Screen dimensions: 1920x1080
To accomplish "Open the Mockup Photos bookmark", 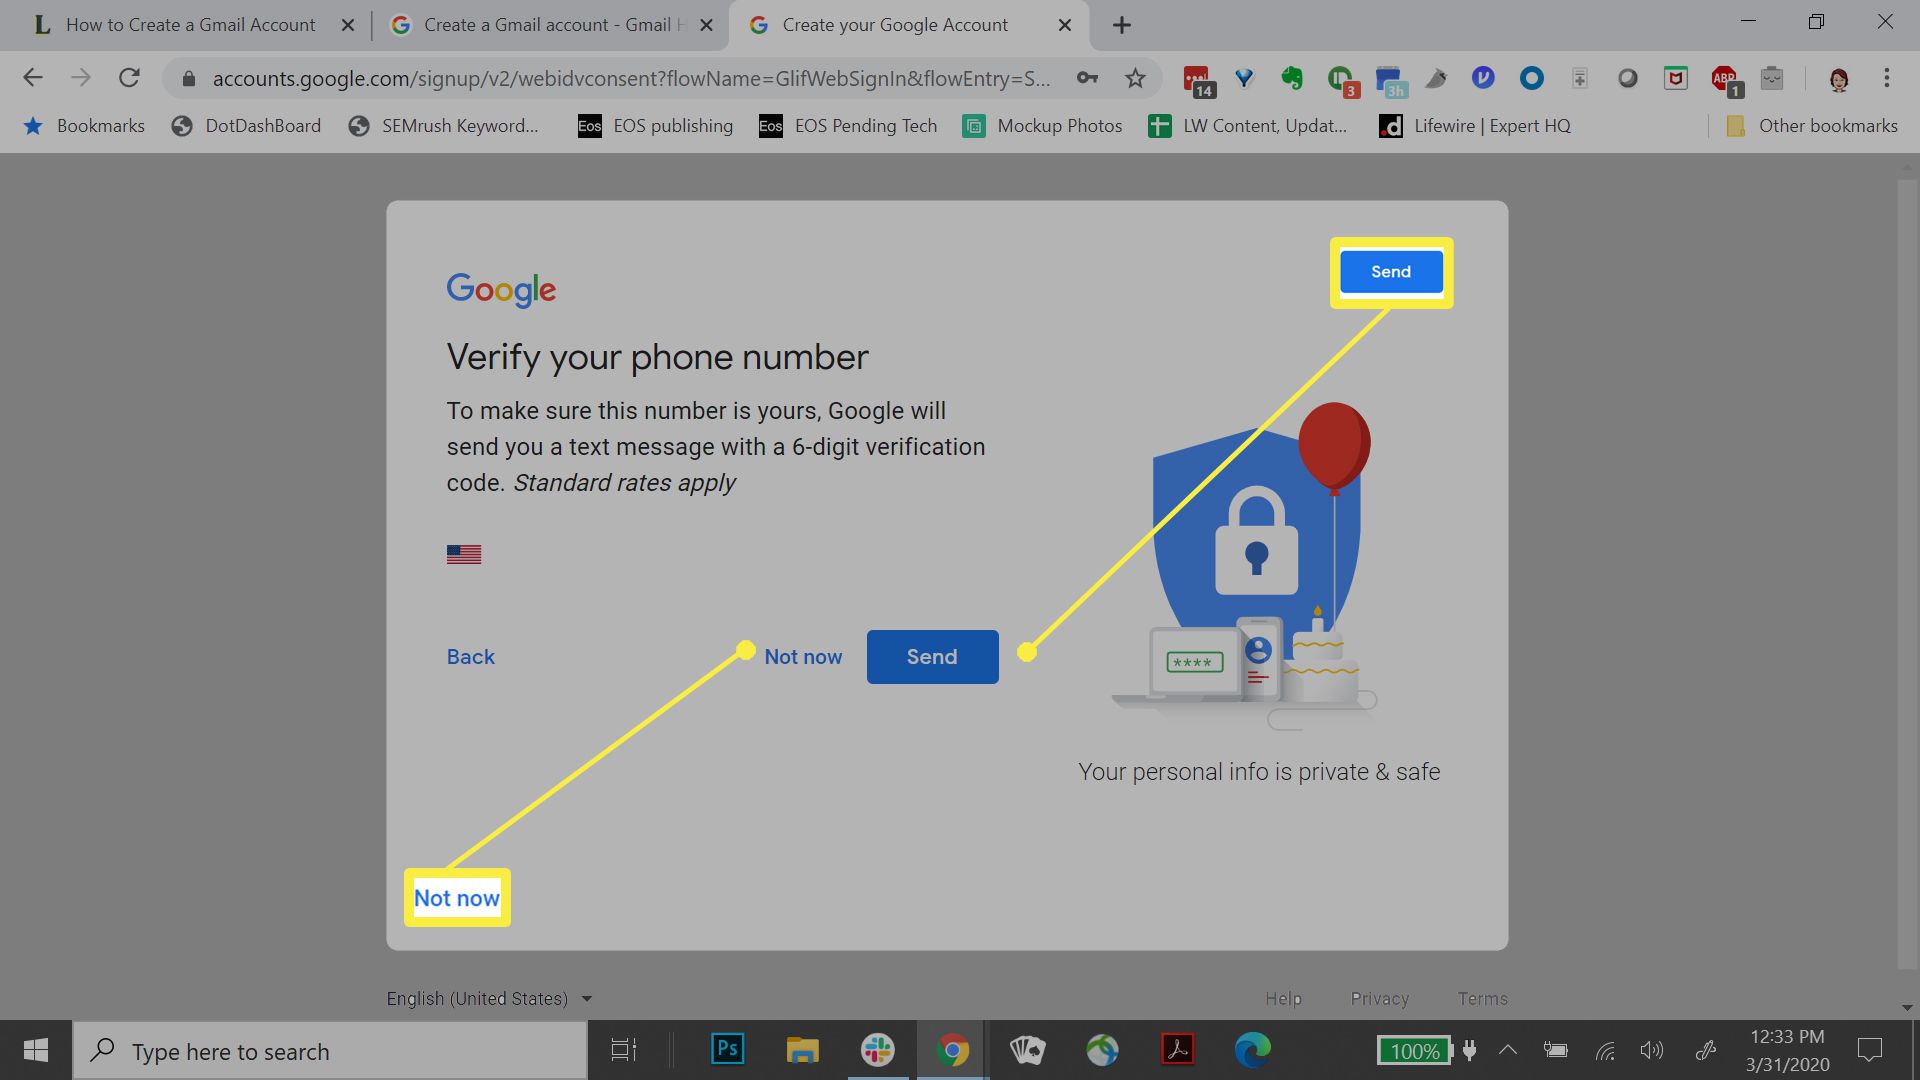I will click(x=1042, y=126).
